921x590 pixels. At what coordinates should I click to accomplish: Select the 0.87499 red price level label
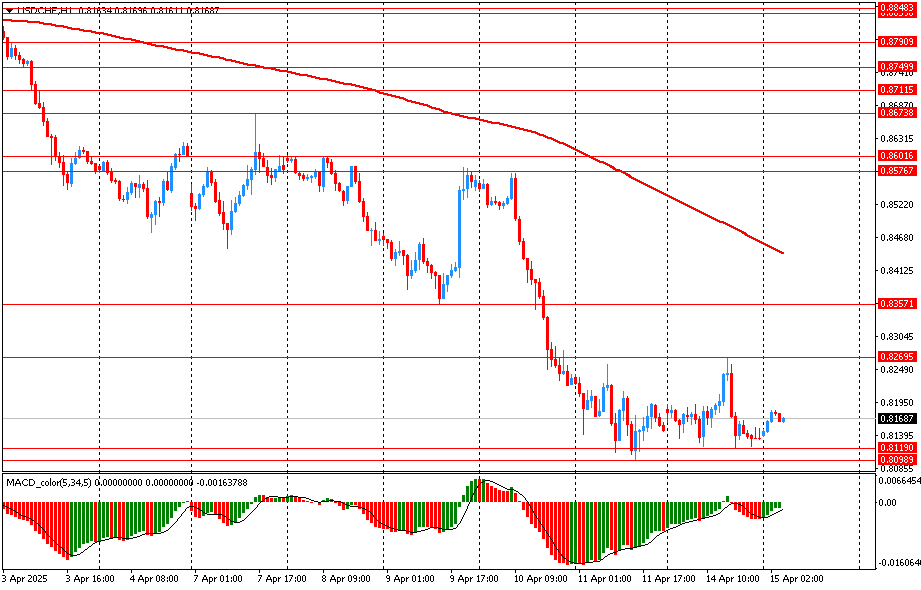tap(896, 67)
